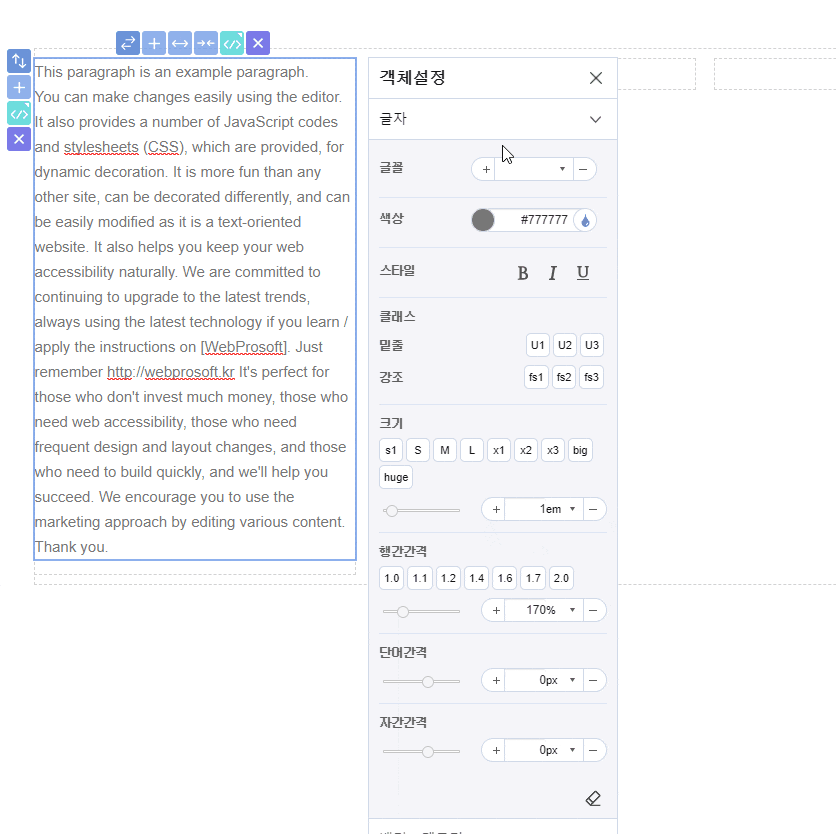Click the up-down reorder icon in left toolbar
Image resolution: width=836 pixels, height=834 pixels.
(x=19, y=61)
